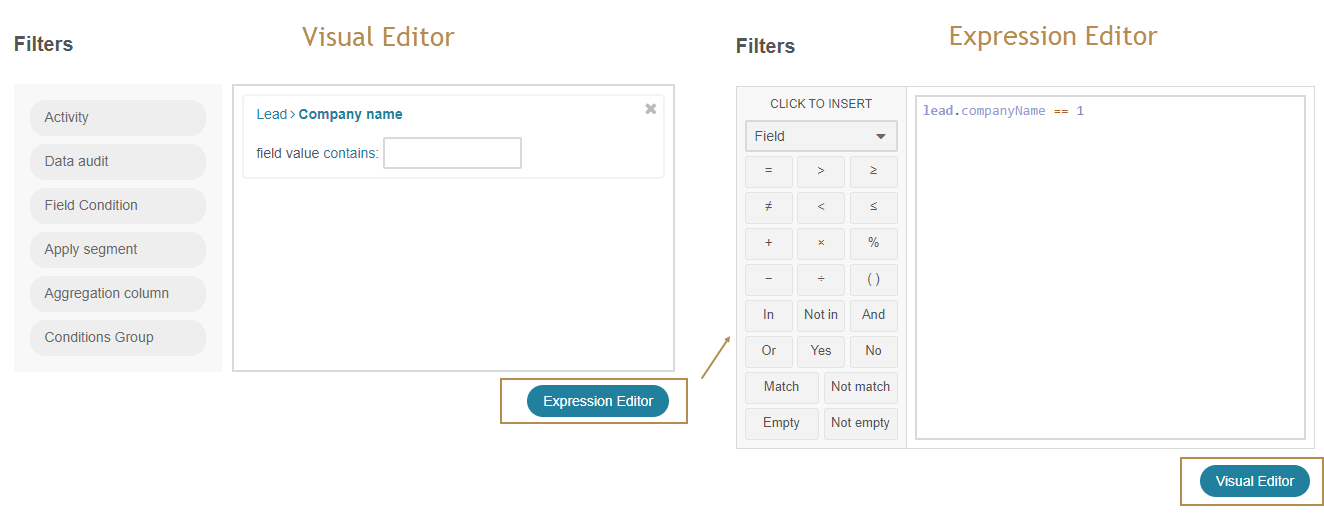
Task: Insert the equals operator symbol
Action: pyautogui.click(x=768, y=171)
